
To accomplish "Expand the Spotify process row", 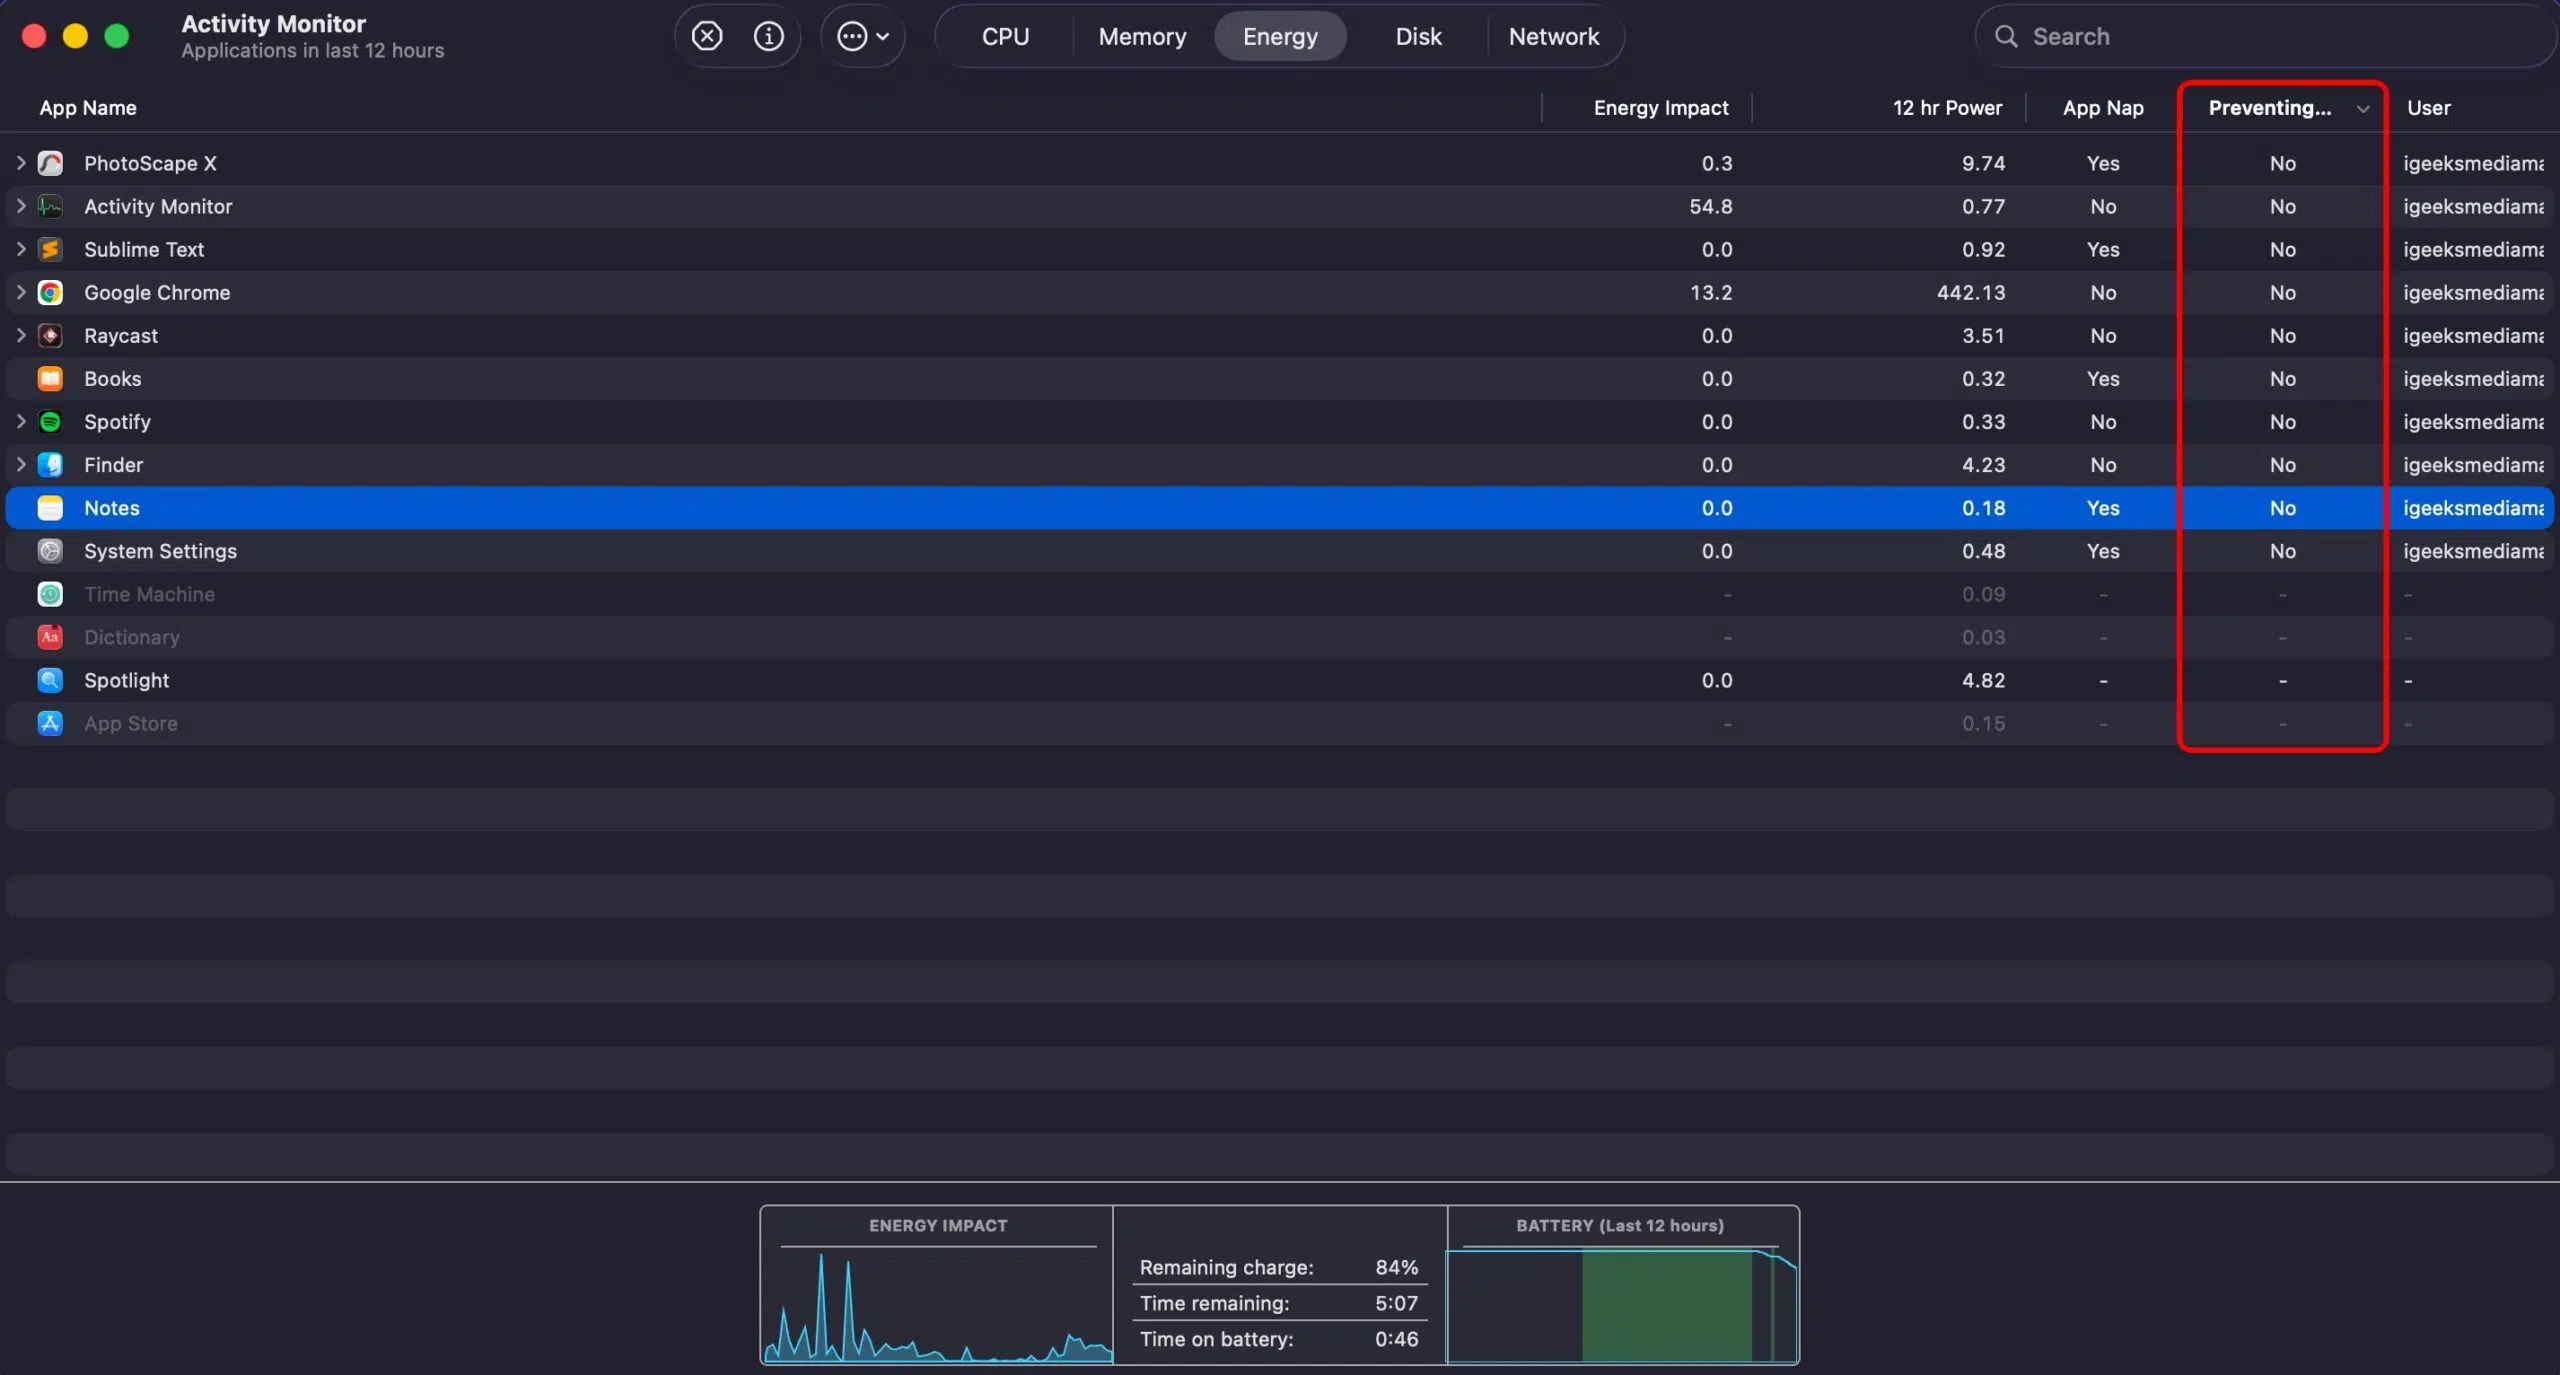I will tap(21, 421).
